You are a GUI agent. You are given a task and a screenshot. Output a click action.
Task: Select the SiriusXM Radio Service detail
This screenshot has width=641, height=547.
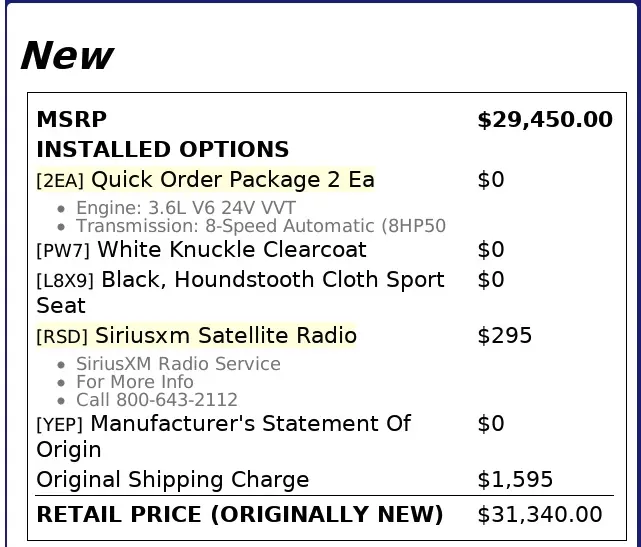point(178,364)
